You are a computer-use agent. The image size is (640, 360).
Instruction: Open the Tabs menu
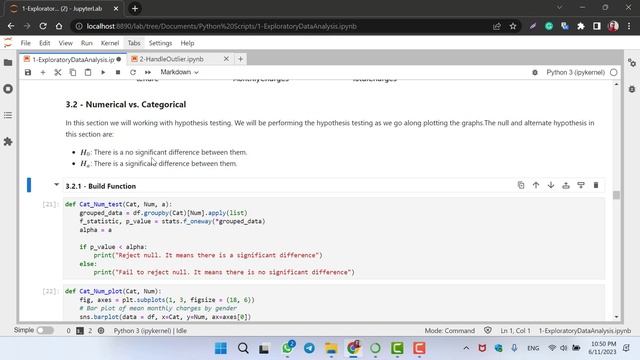(134, 43)
